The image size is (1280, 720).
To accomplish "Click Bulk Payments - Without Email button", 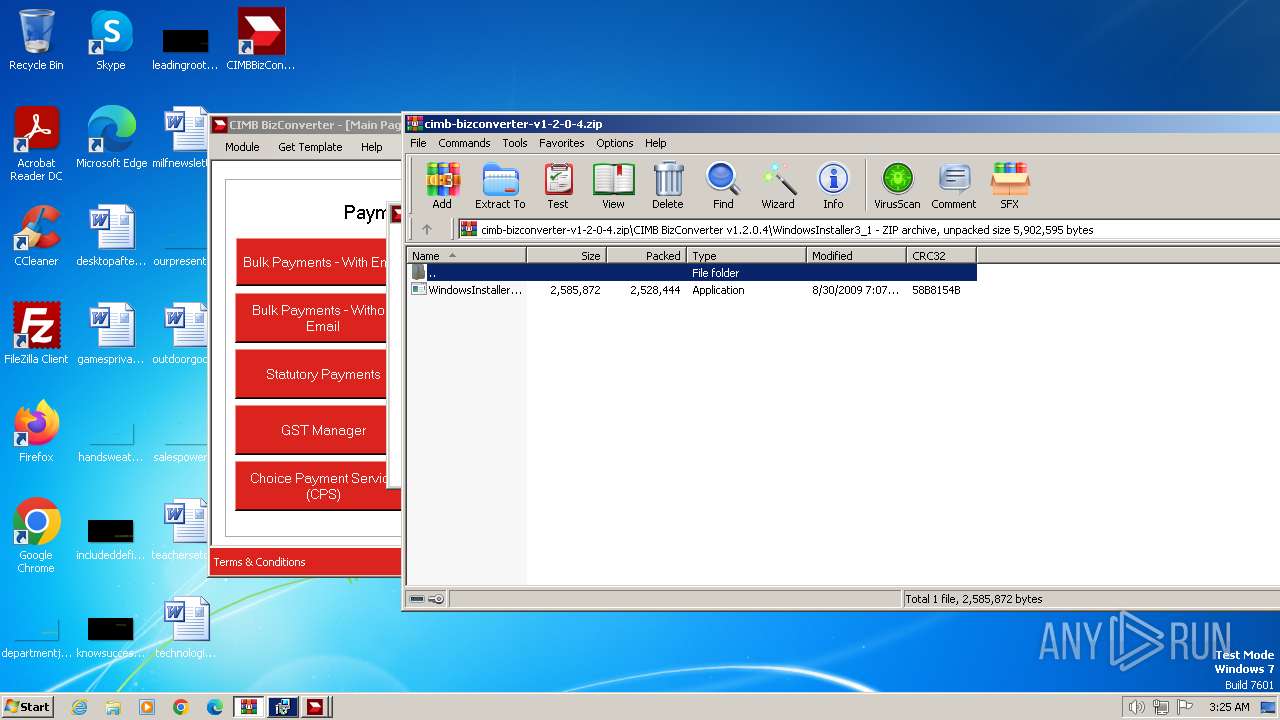I will click(311, 318).
